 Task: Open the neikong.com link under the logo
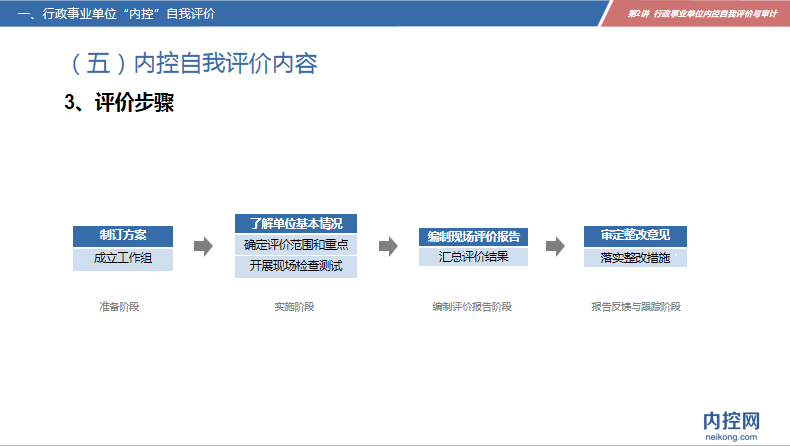[732, 437]
